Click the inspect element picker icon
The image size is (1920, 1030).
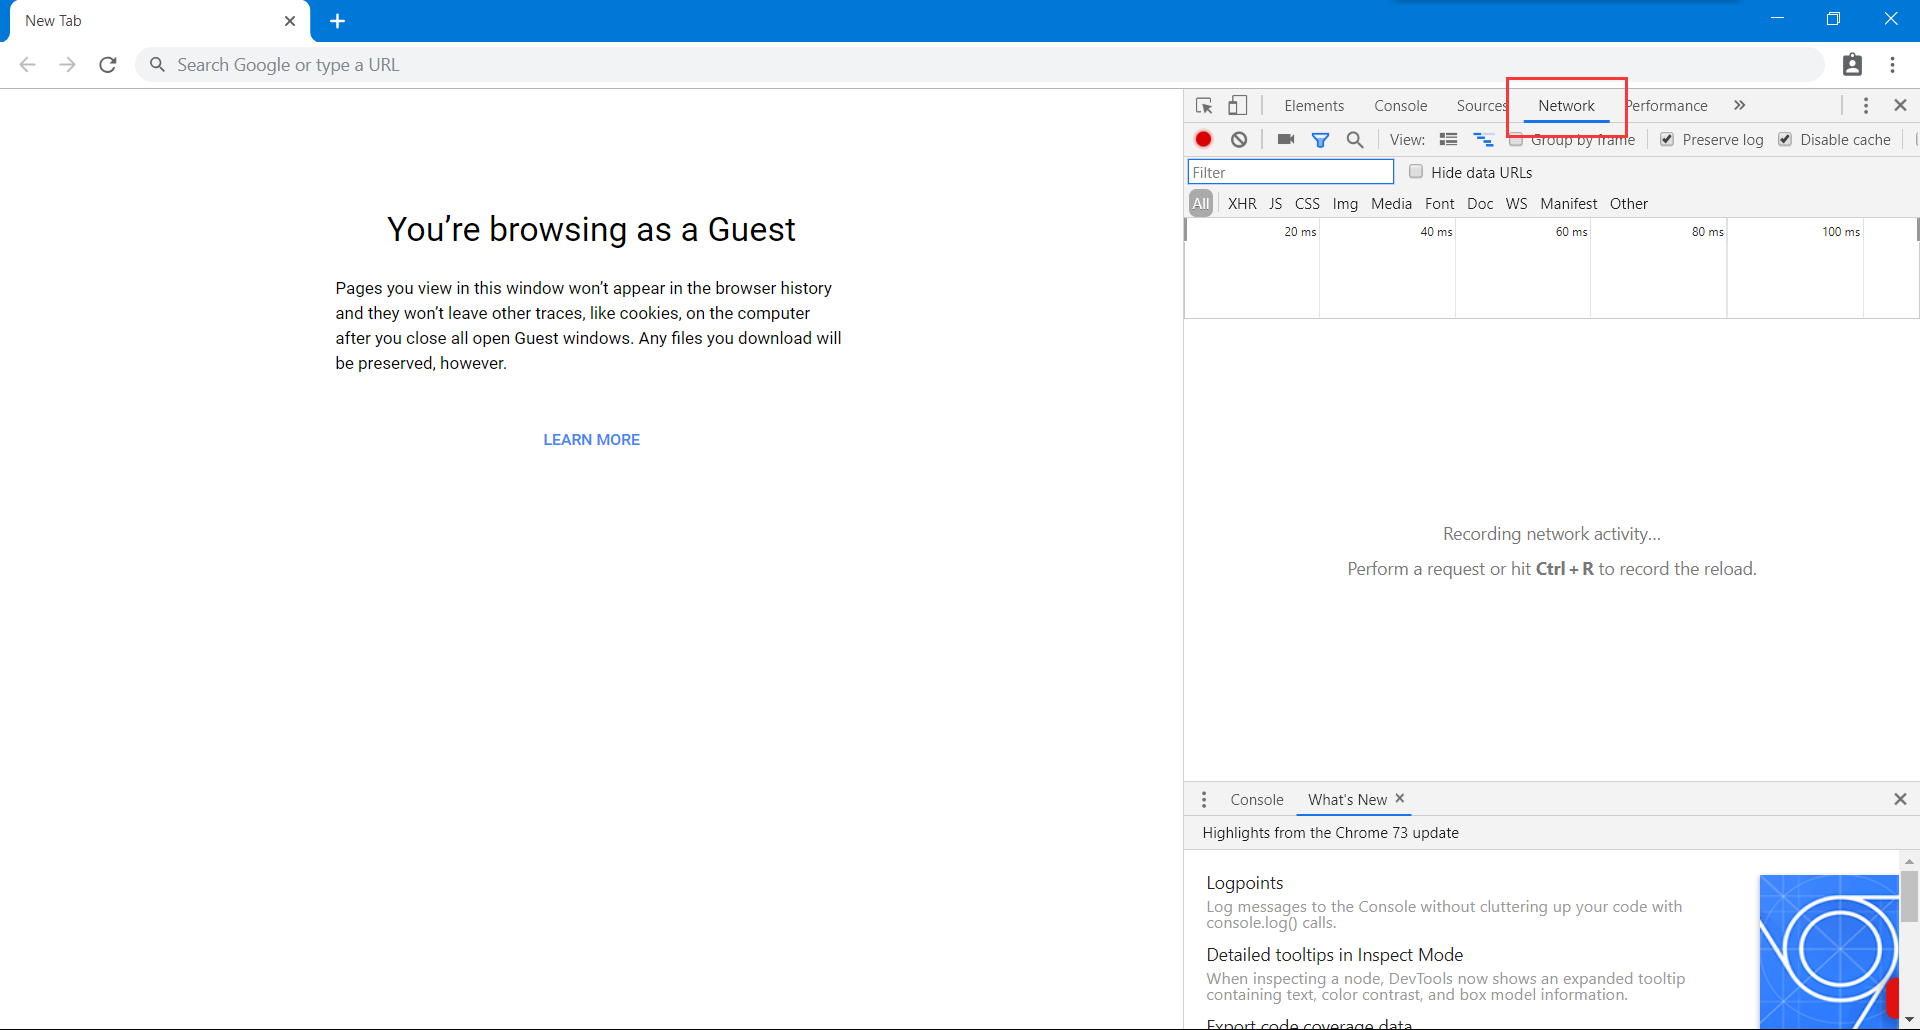click(x=1204, y=106)
